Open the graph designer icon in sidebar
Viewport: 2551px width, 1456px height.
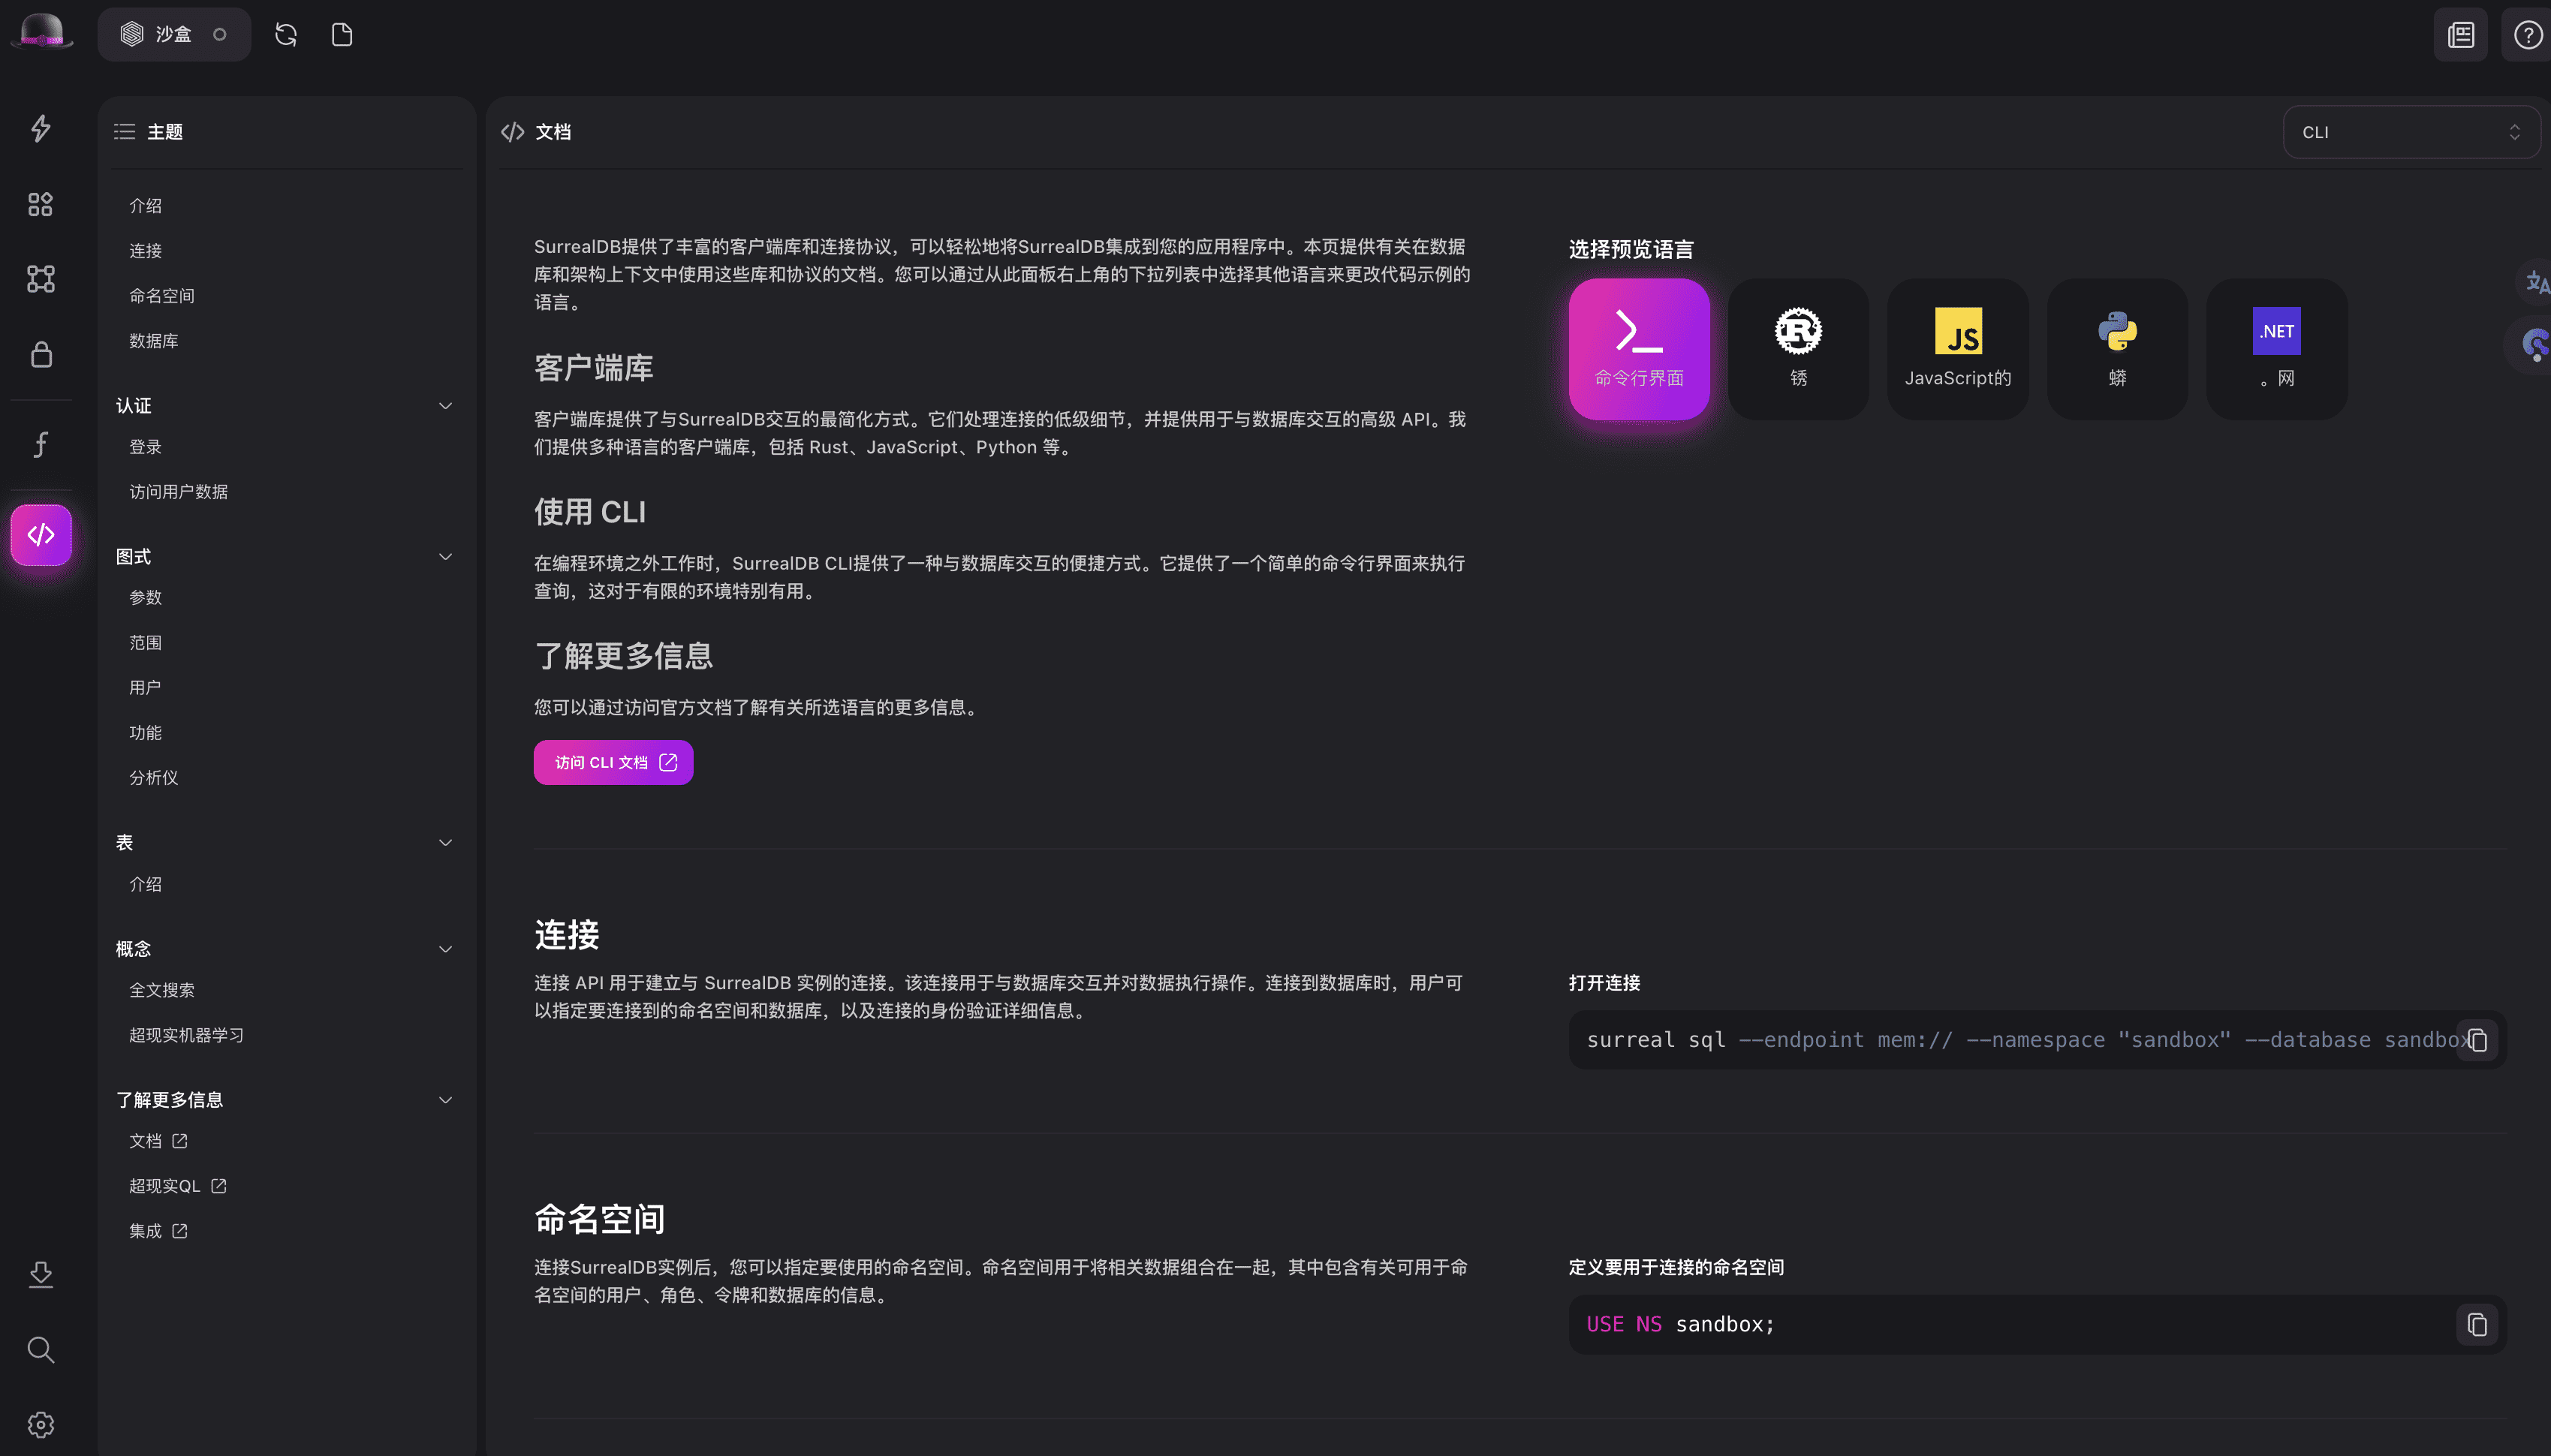point(40,279)
